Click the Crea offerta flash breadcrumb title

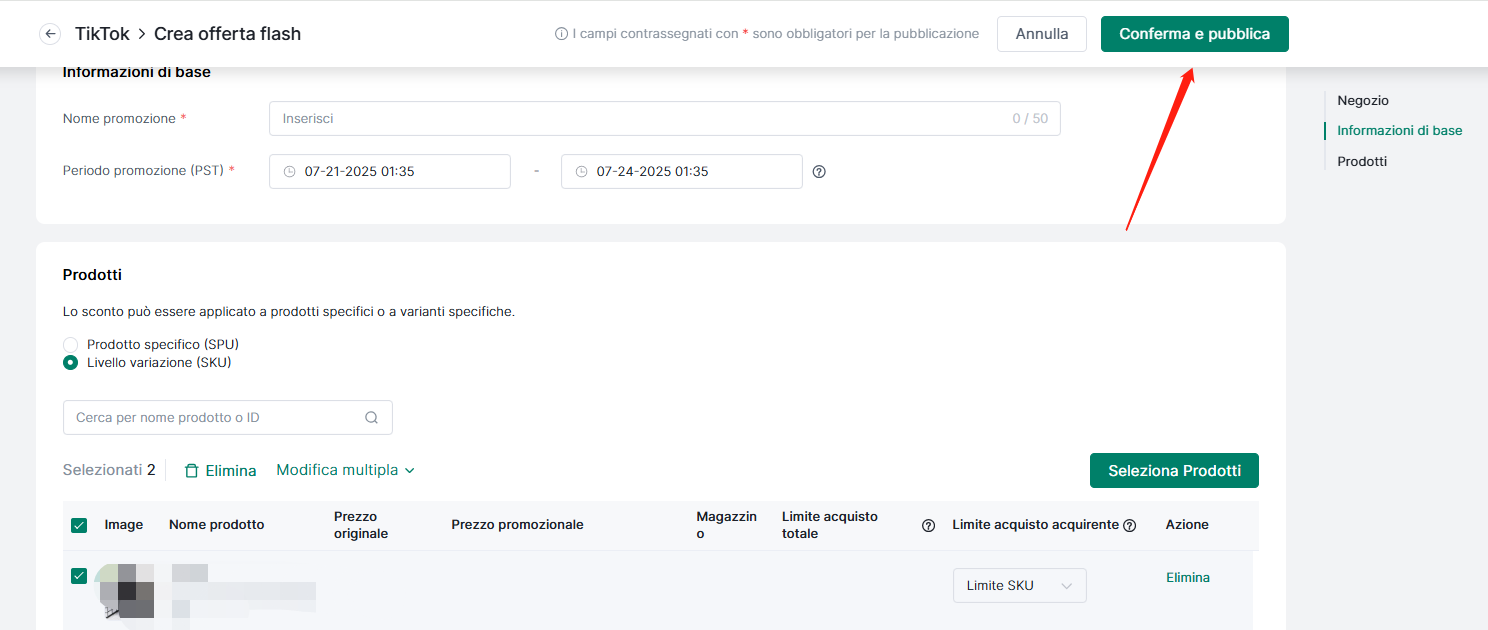[228, 34]
